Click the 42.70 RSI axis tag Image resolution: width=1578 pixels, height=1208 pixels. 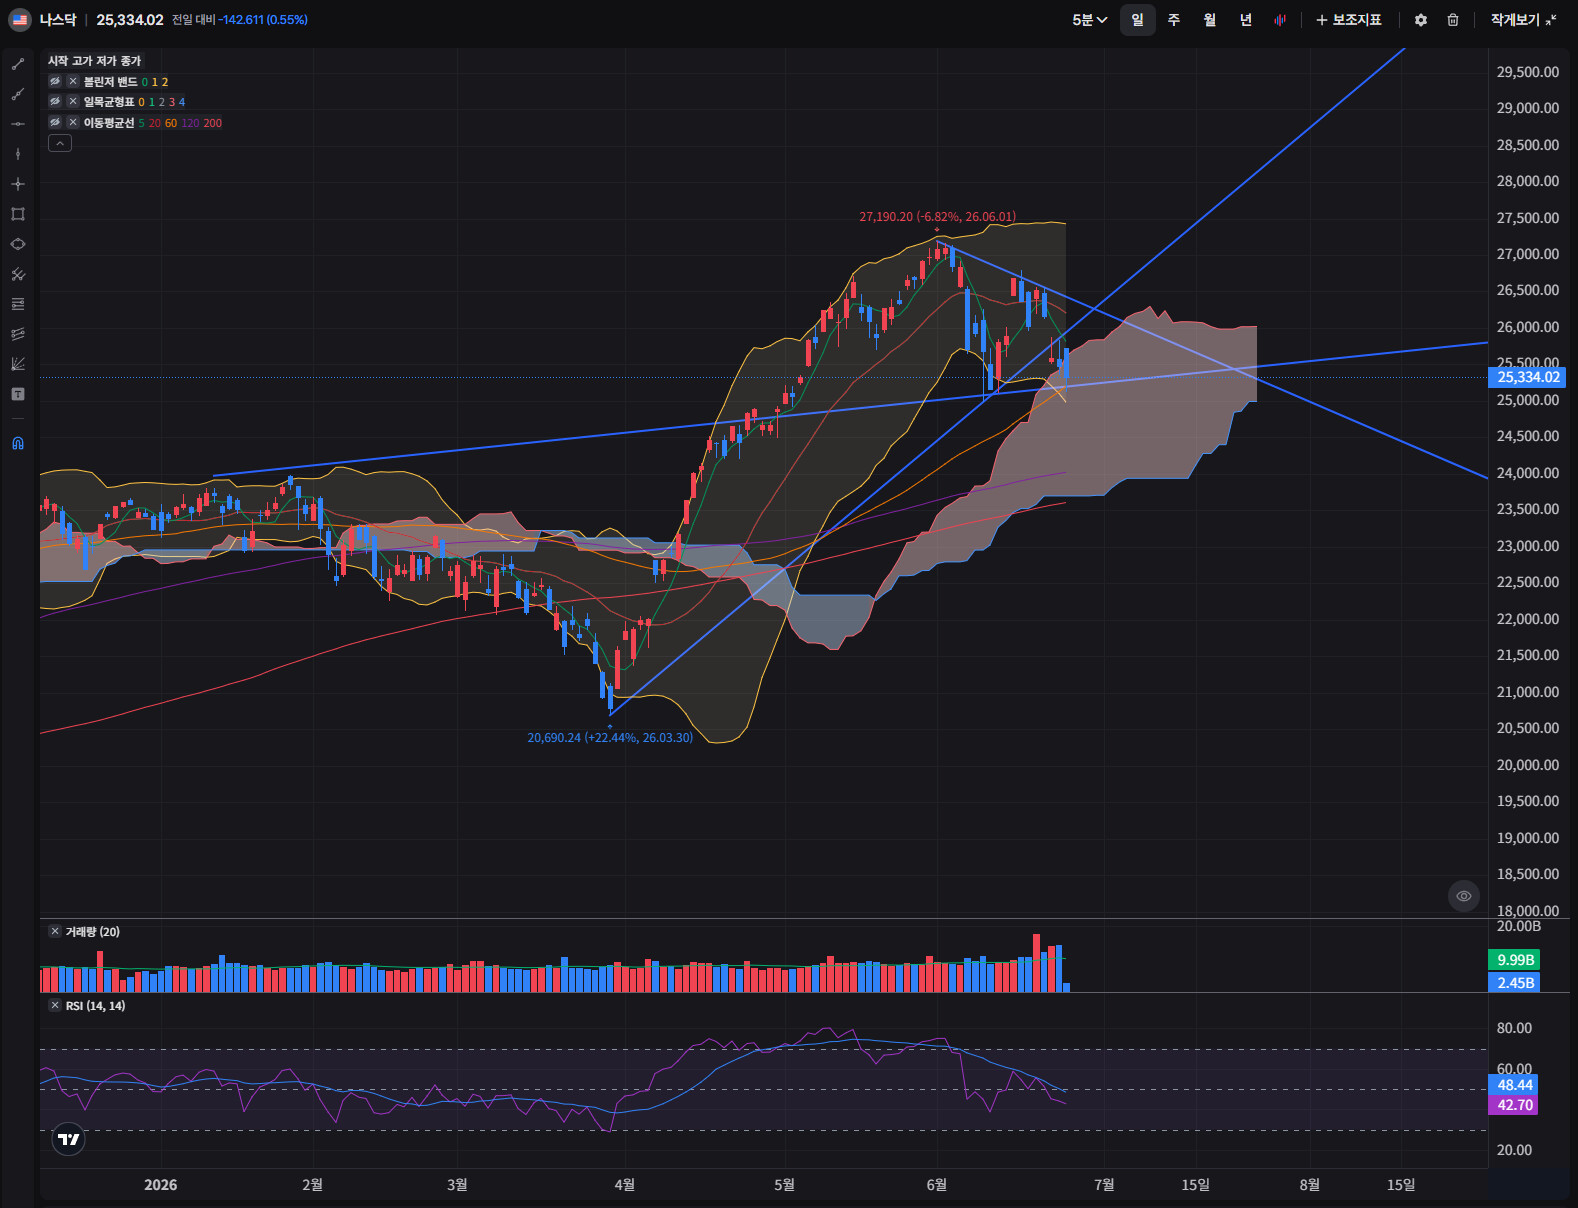[x=1514, y=1105]
